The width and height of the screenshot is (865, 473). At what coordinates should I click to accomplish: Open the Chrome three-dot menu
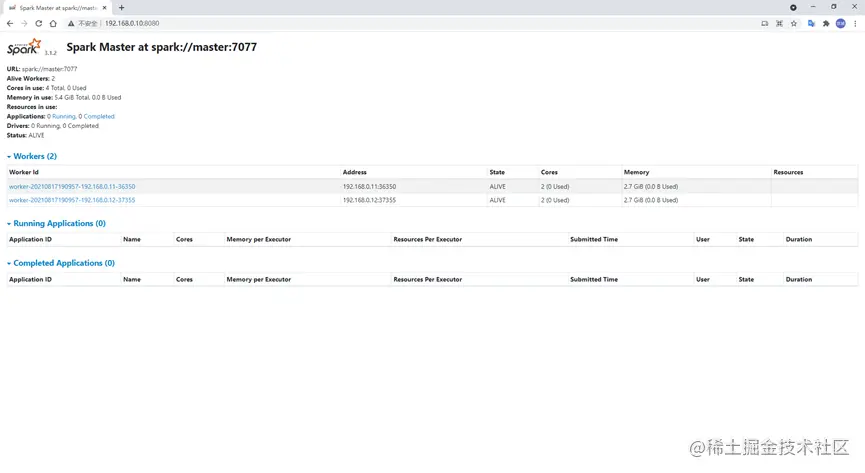(855, 23)
